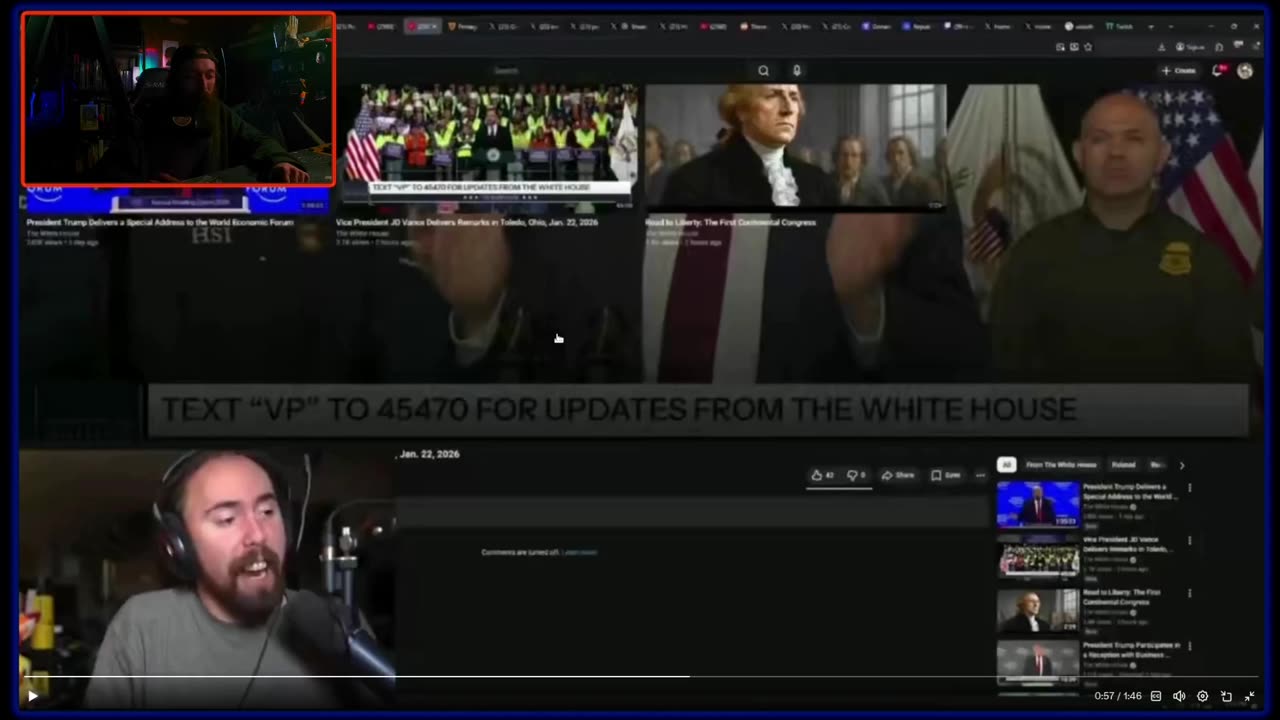1280x720 pixels.
Task: Open the Road to Liberty First Continental Congress title
Action: 730,223
